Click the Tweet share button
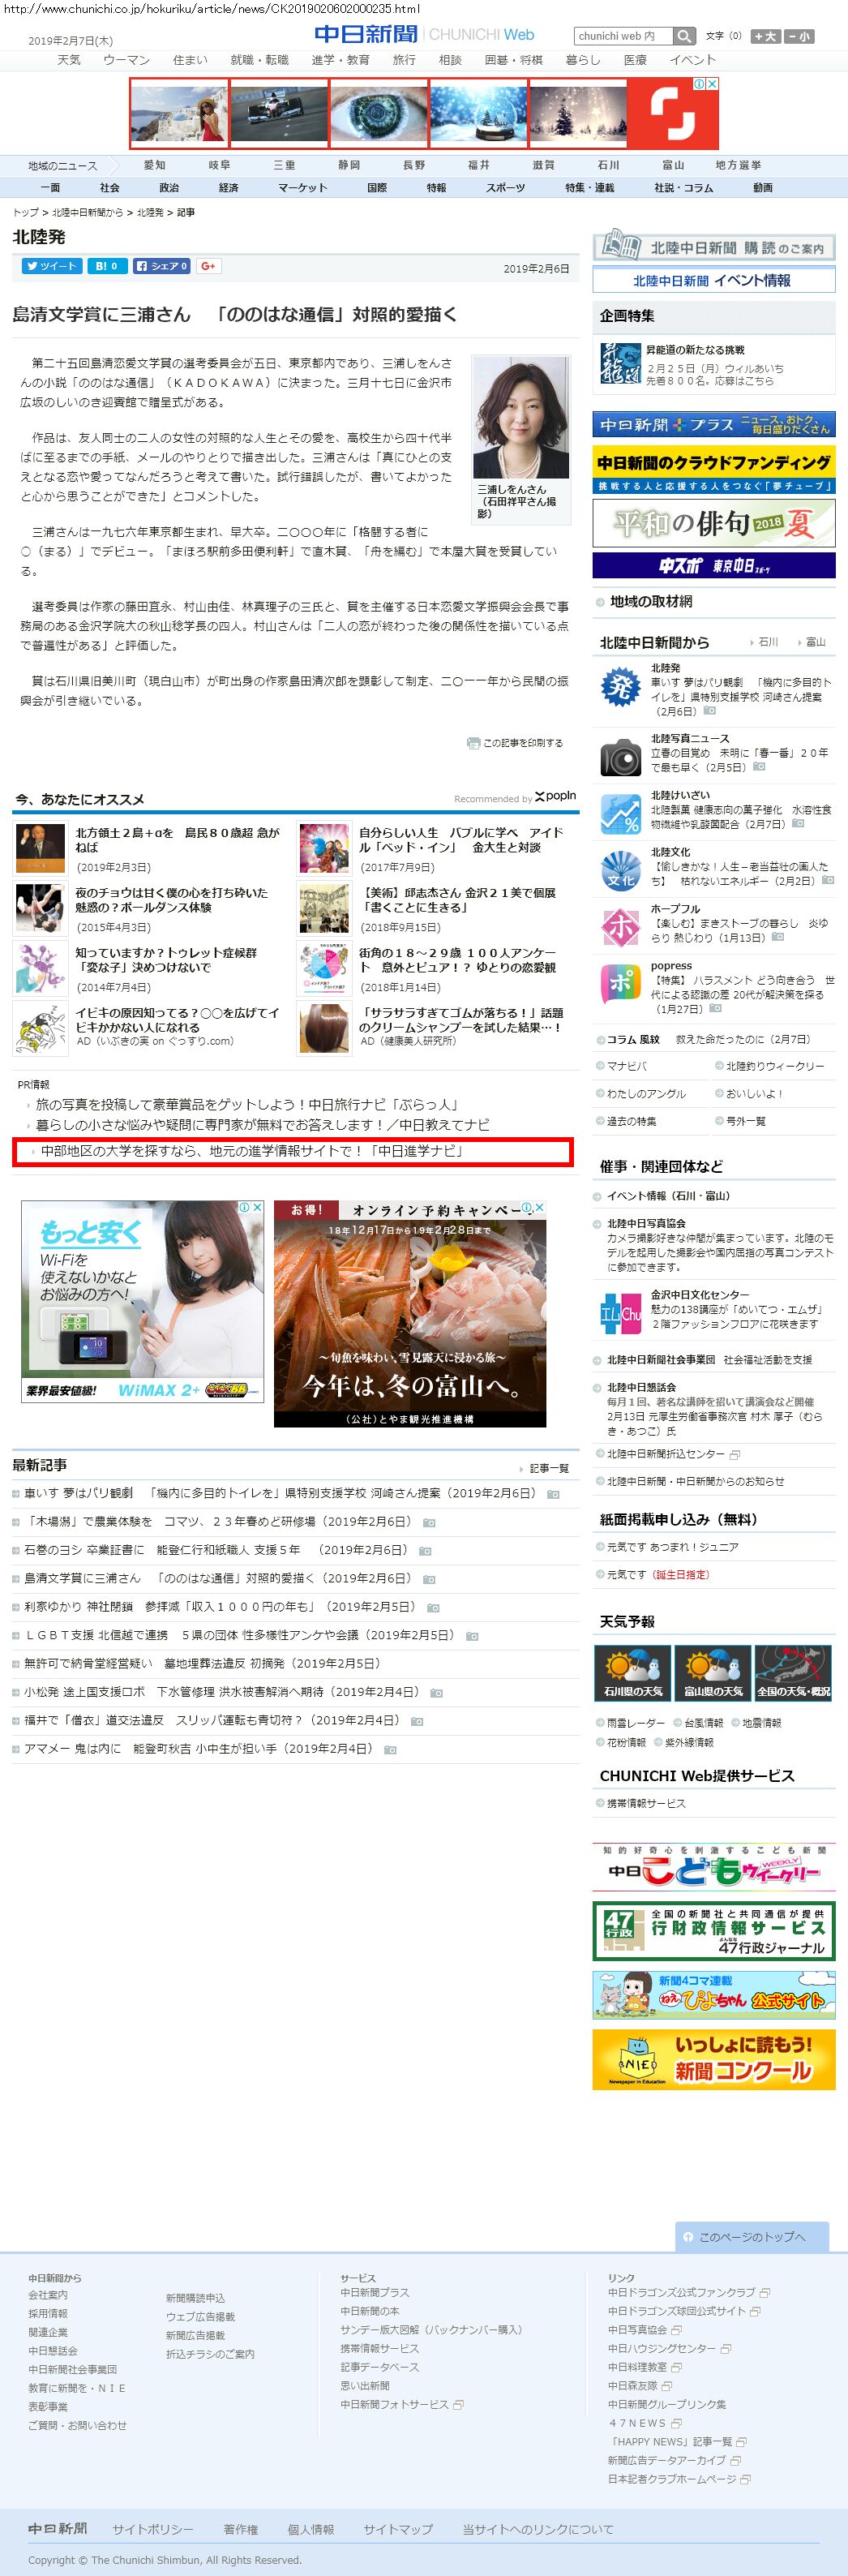The image size is (848, 2576). pyautogui.click(x=52, y=266)
